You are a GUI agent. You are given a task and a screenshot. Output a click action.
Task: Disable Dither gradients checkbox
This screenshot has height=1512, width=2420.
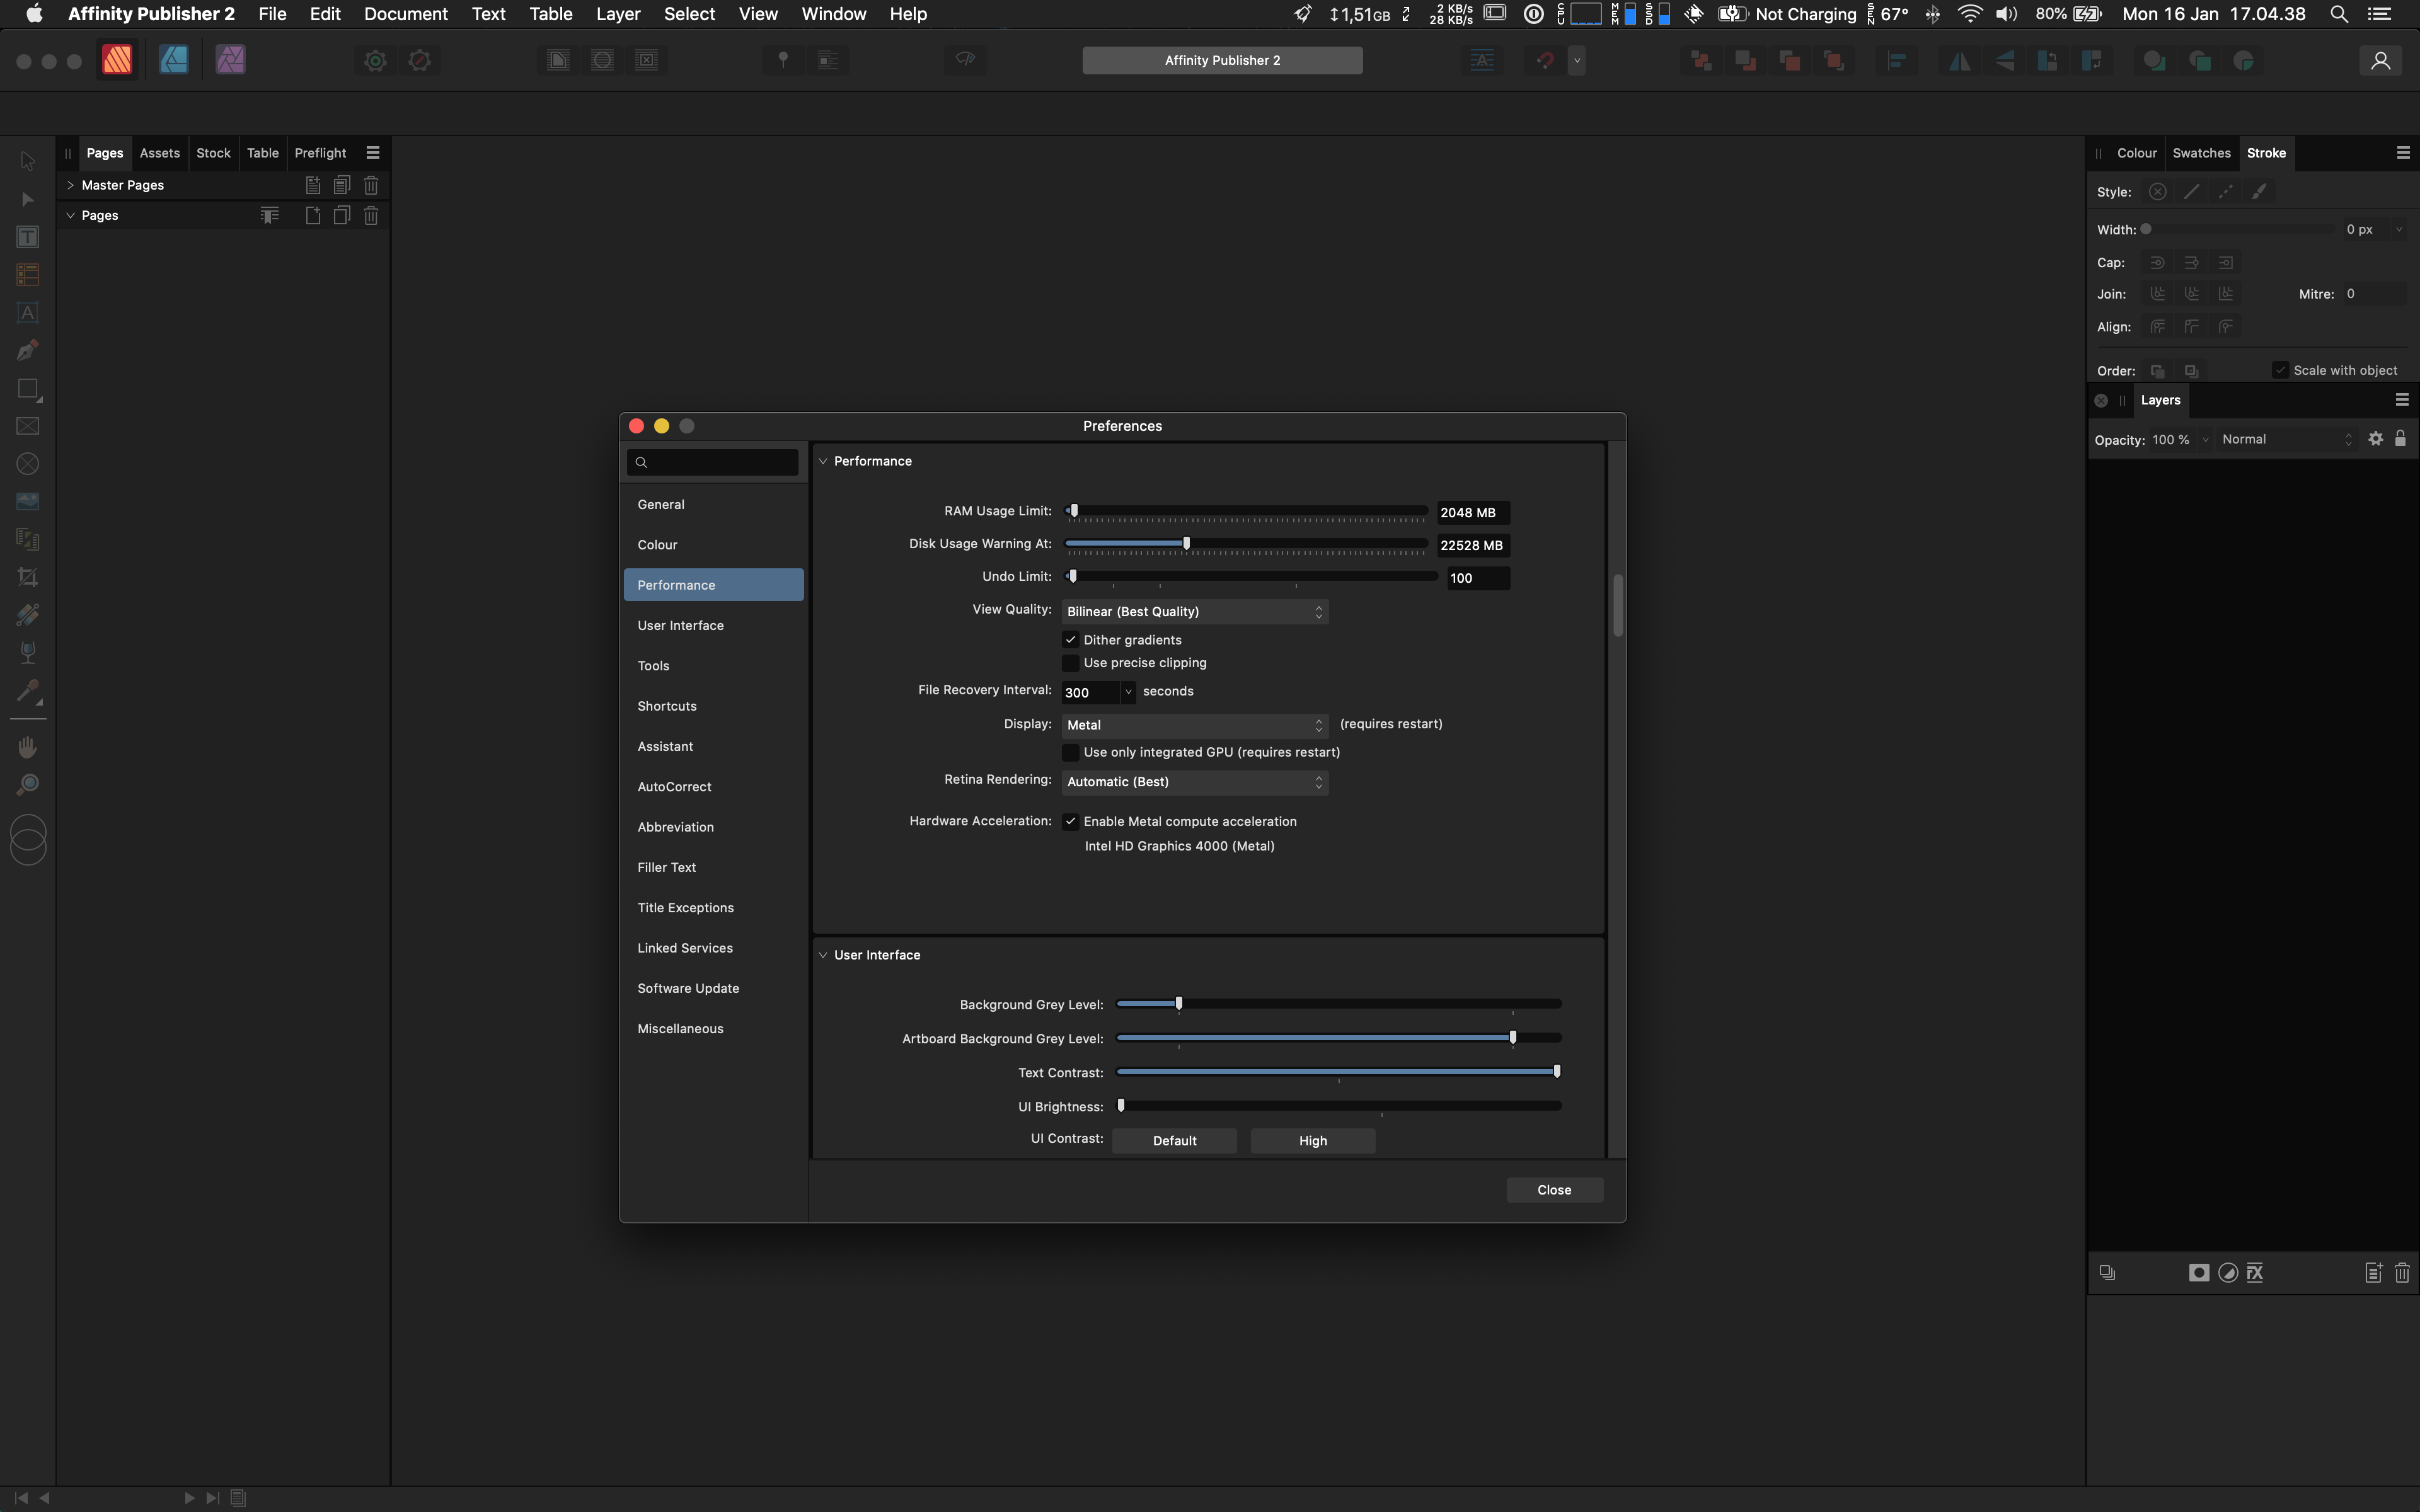point(1071,640)
